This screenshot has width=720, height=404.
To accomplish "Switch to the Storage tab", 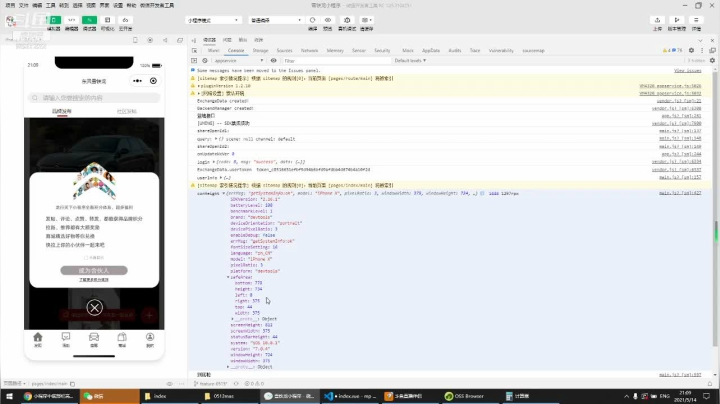I will [x=260, y=50].
